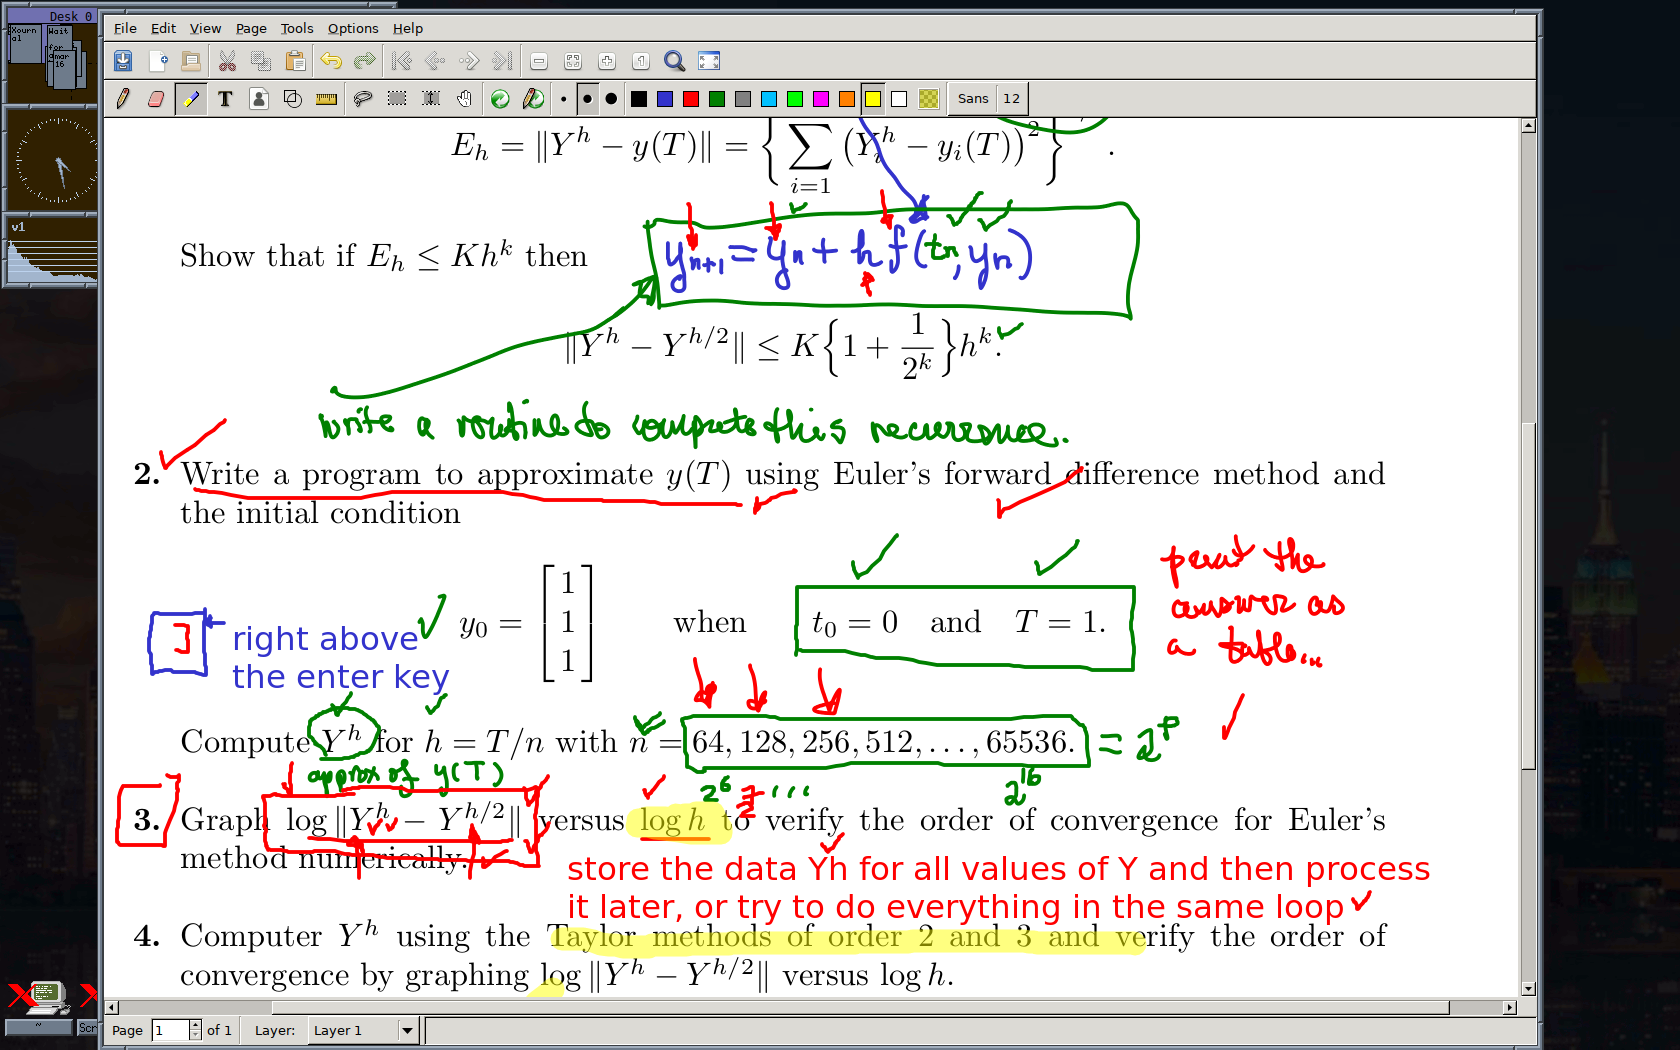
Task: Select the lasso region tool
Action: click(x=363, y=98)
